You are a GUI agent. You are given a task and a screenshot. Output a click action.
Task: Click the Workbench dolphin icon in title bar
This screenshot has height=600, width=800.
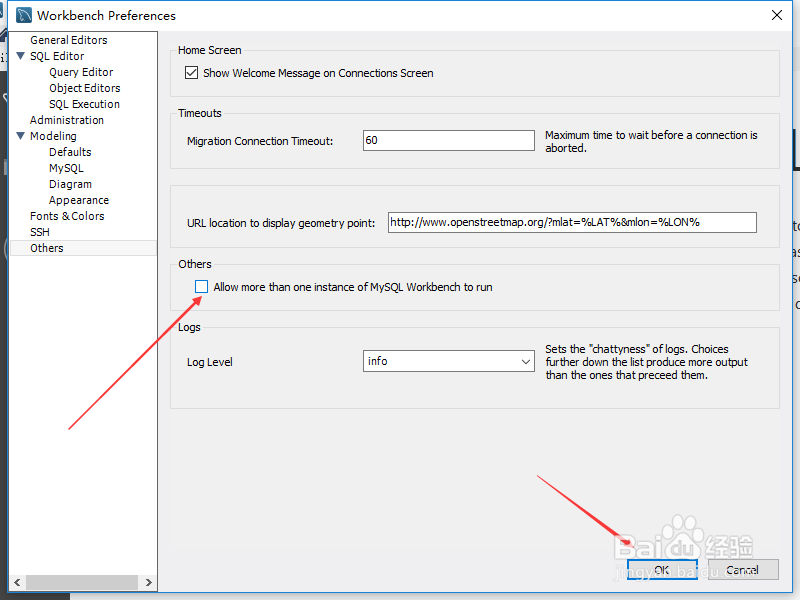(23, 15)
